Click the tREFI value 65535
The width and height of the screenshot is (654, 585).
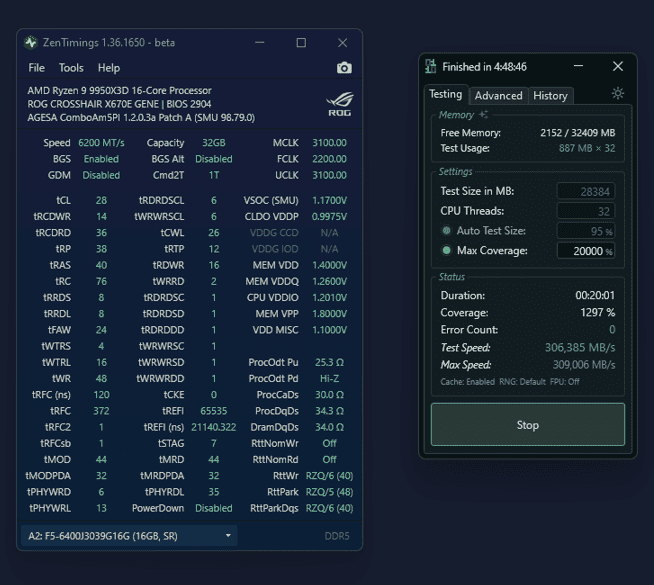(214, 411)
